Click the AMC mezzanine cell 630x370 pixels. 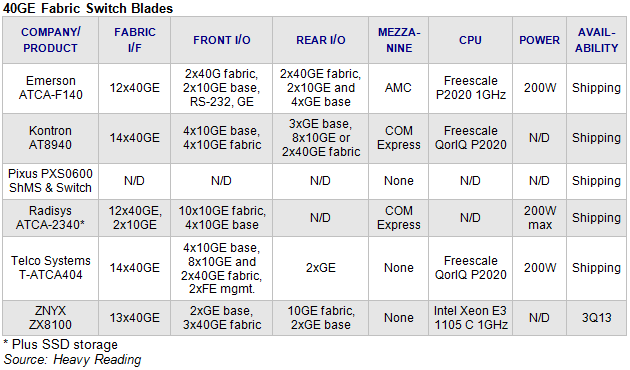click(x=398, y=88)
